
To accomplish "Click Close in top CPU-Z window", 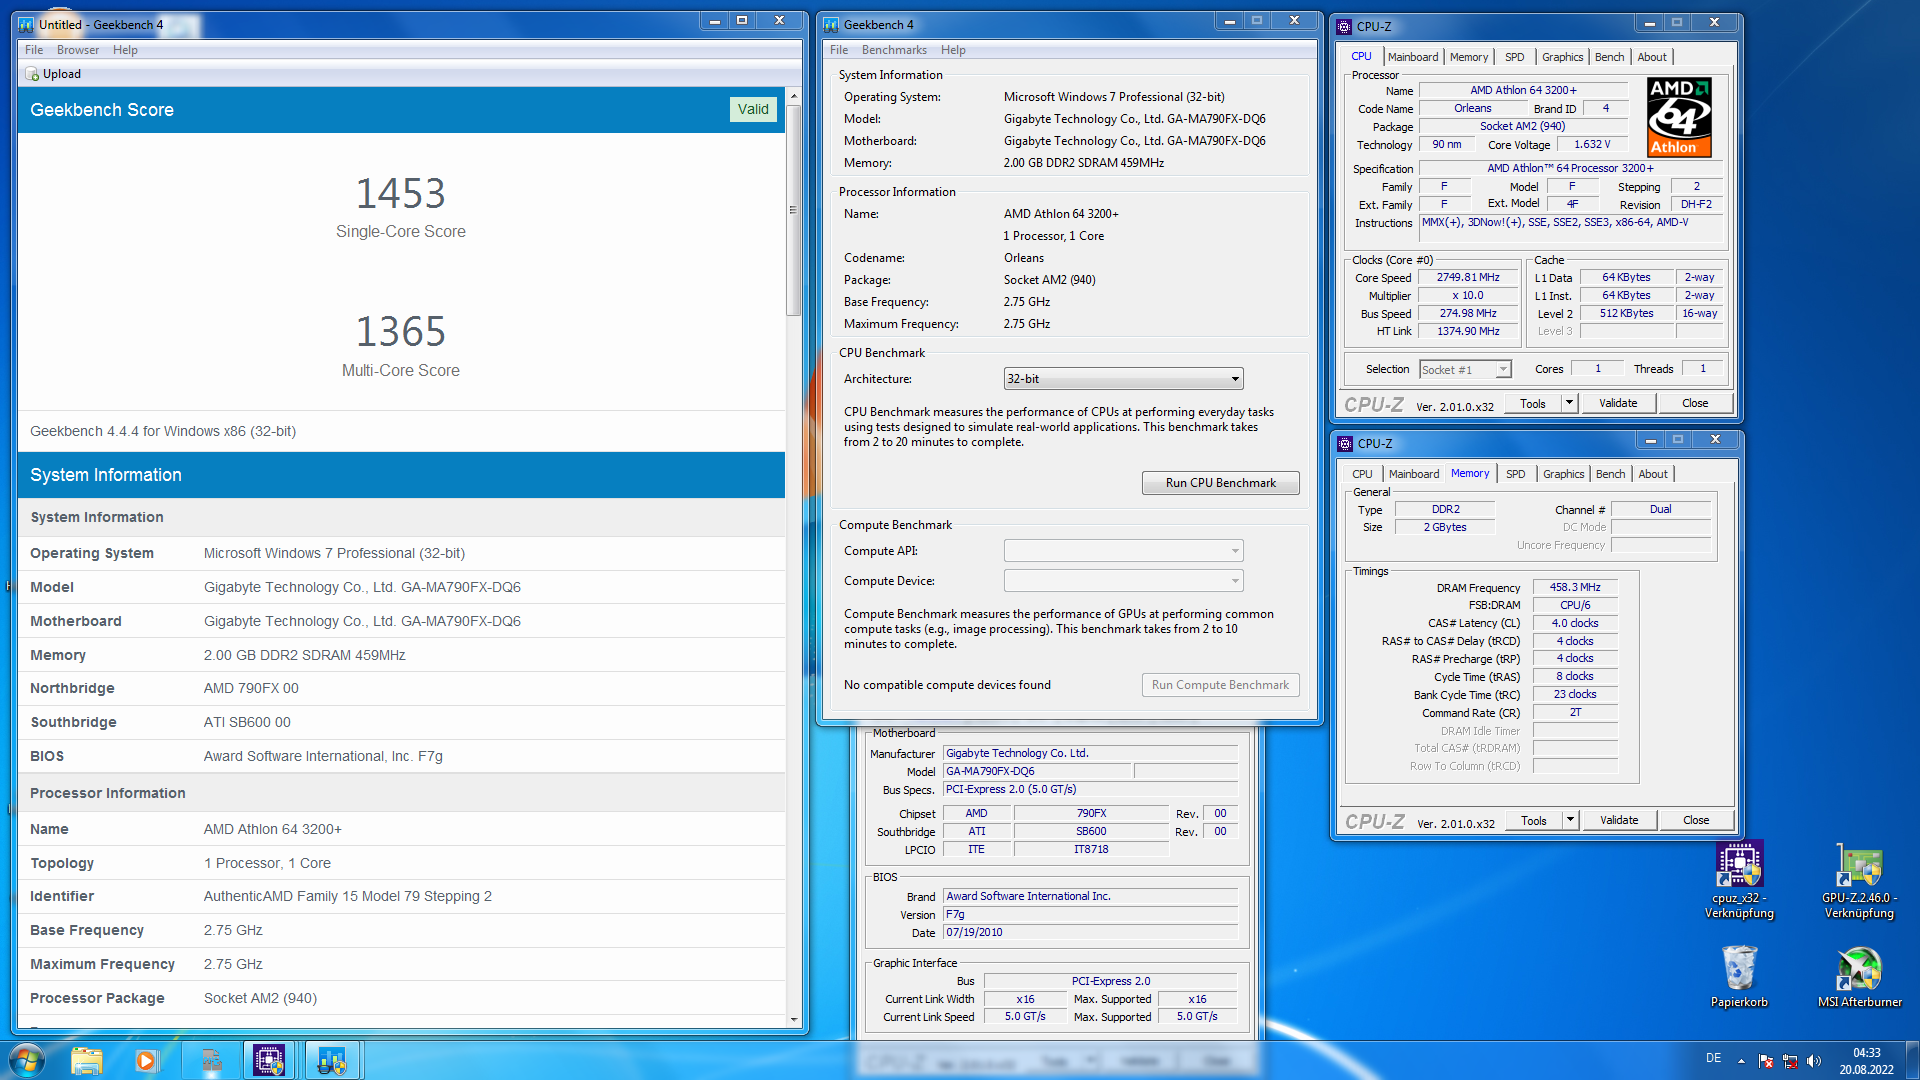I will coord(1695,403).
